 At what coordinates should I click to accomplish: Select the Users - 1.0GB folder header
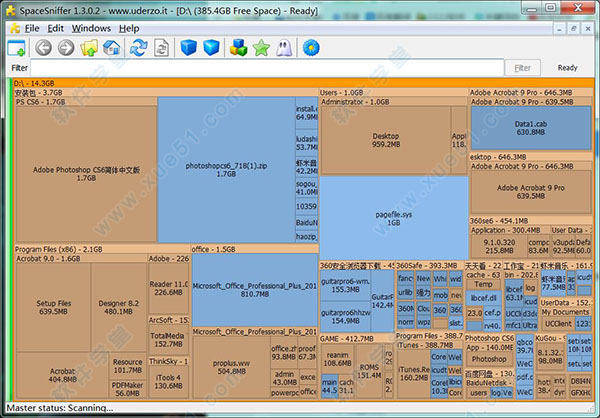393,93
